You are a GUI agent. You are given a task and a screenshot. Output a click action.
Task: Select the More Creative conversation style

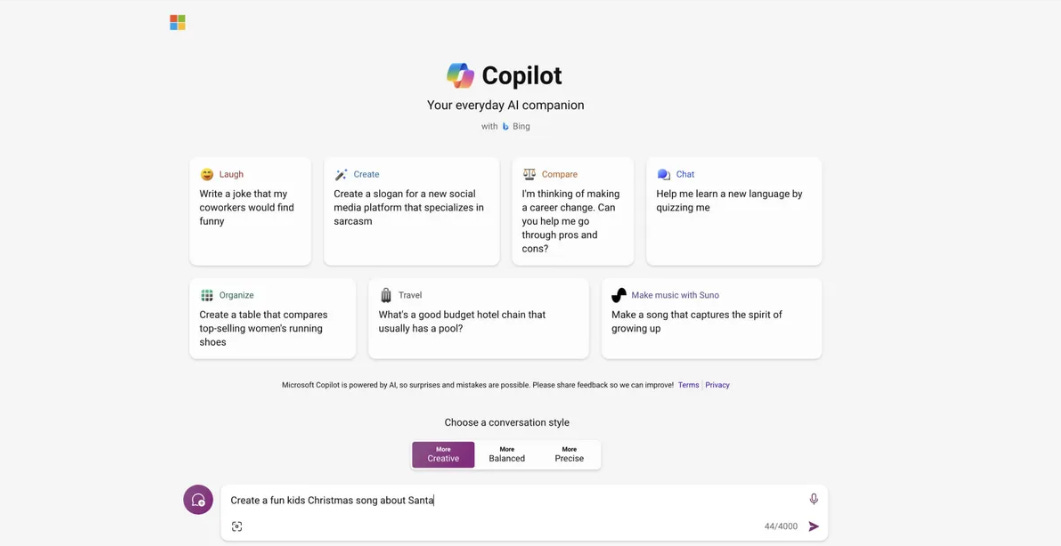pyautogui.click(x=443, y=455)
